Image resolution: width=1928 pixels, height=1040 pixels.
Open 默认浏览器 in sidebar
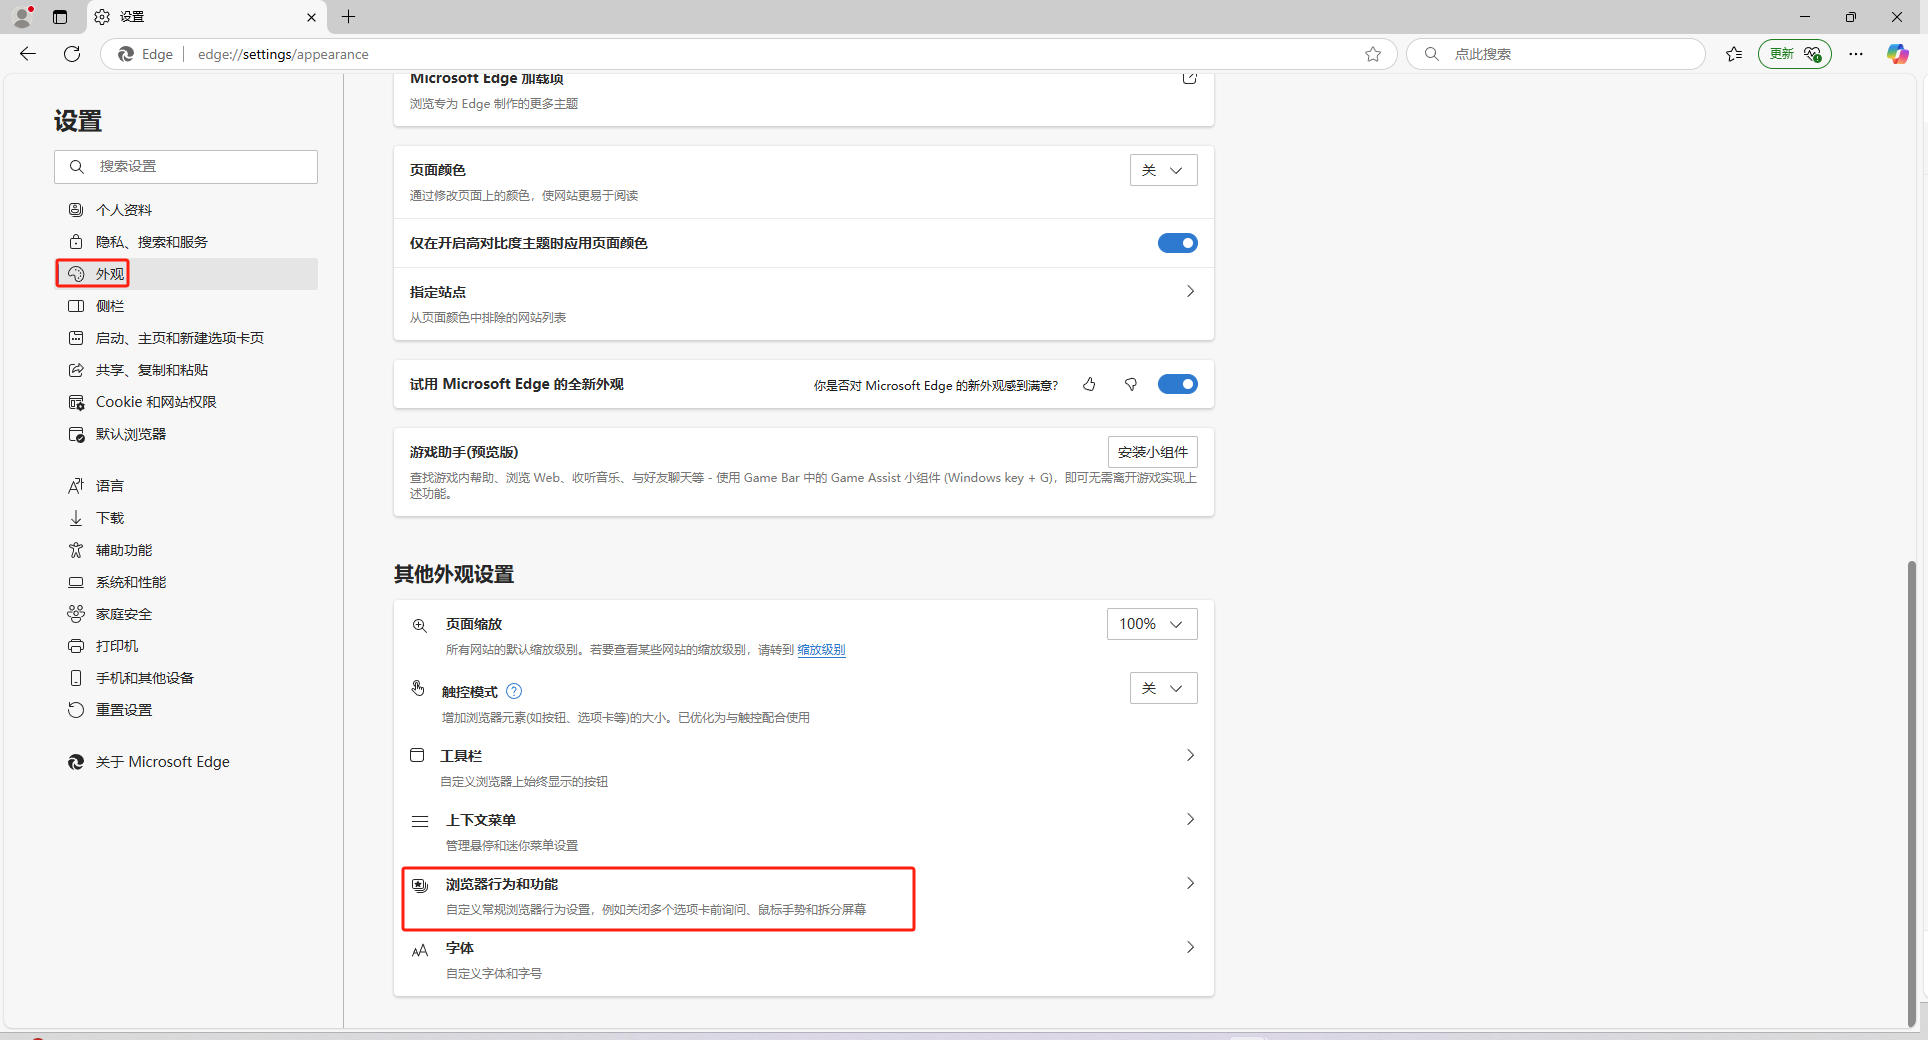(x=186, y=434)
